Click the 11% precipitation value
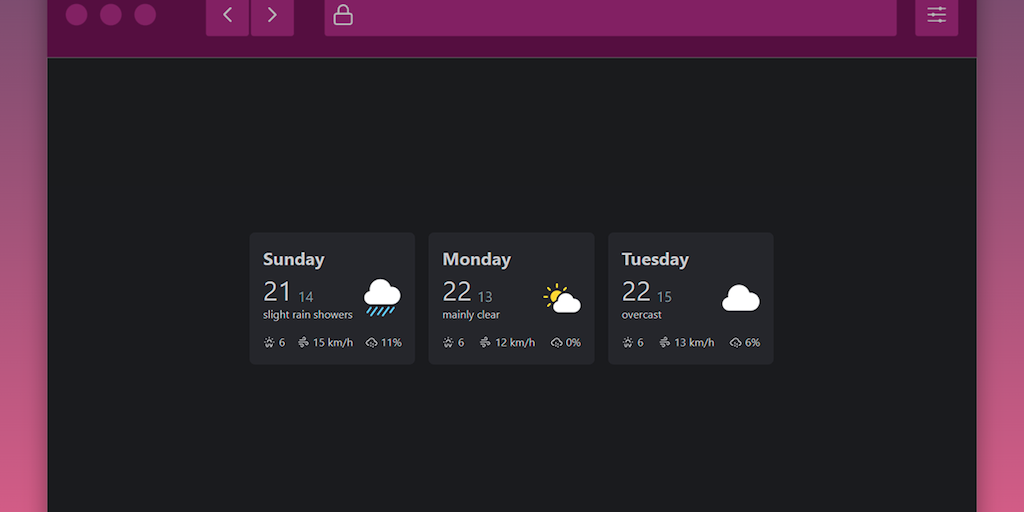Image resolution: width=1024 pixels, height=512 pixels. tap(391, 342)
